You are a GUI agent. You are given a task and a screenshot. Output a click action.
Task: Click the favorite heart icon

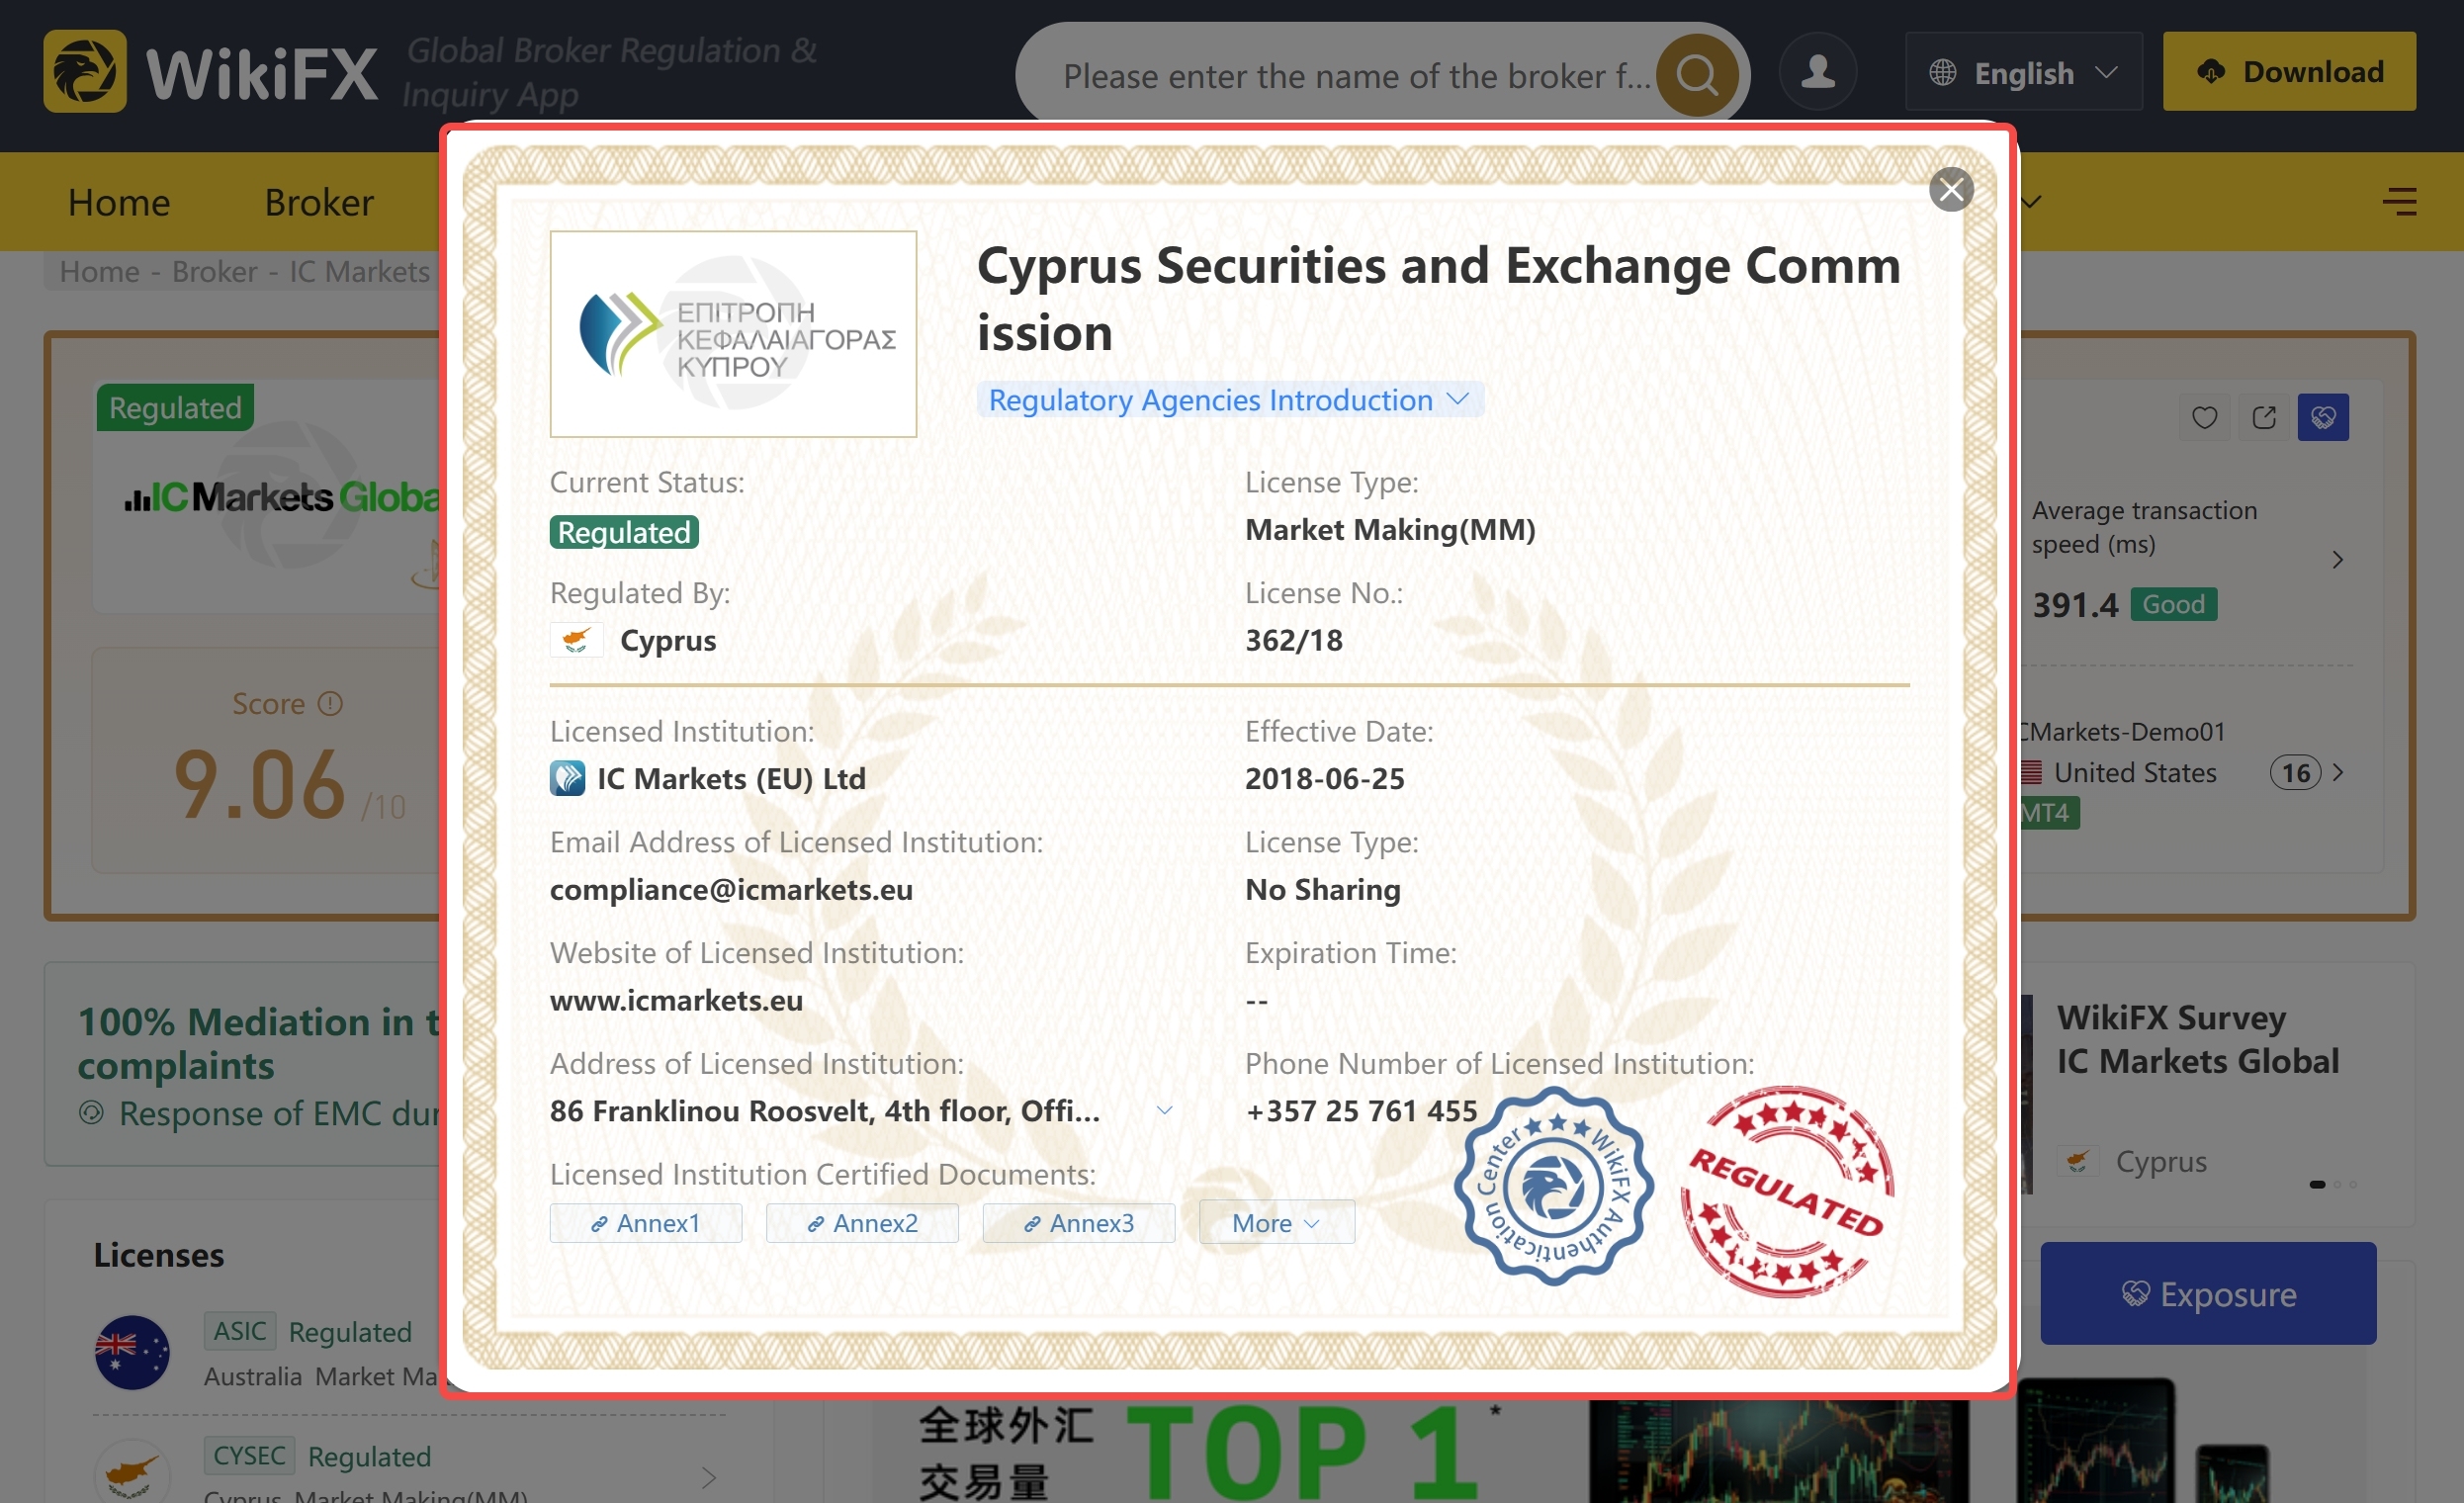click(x=2205, y=417)
